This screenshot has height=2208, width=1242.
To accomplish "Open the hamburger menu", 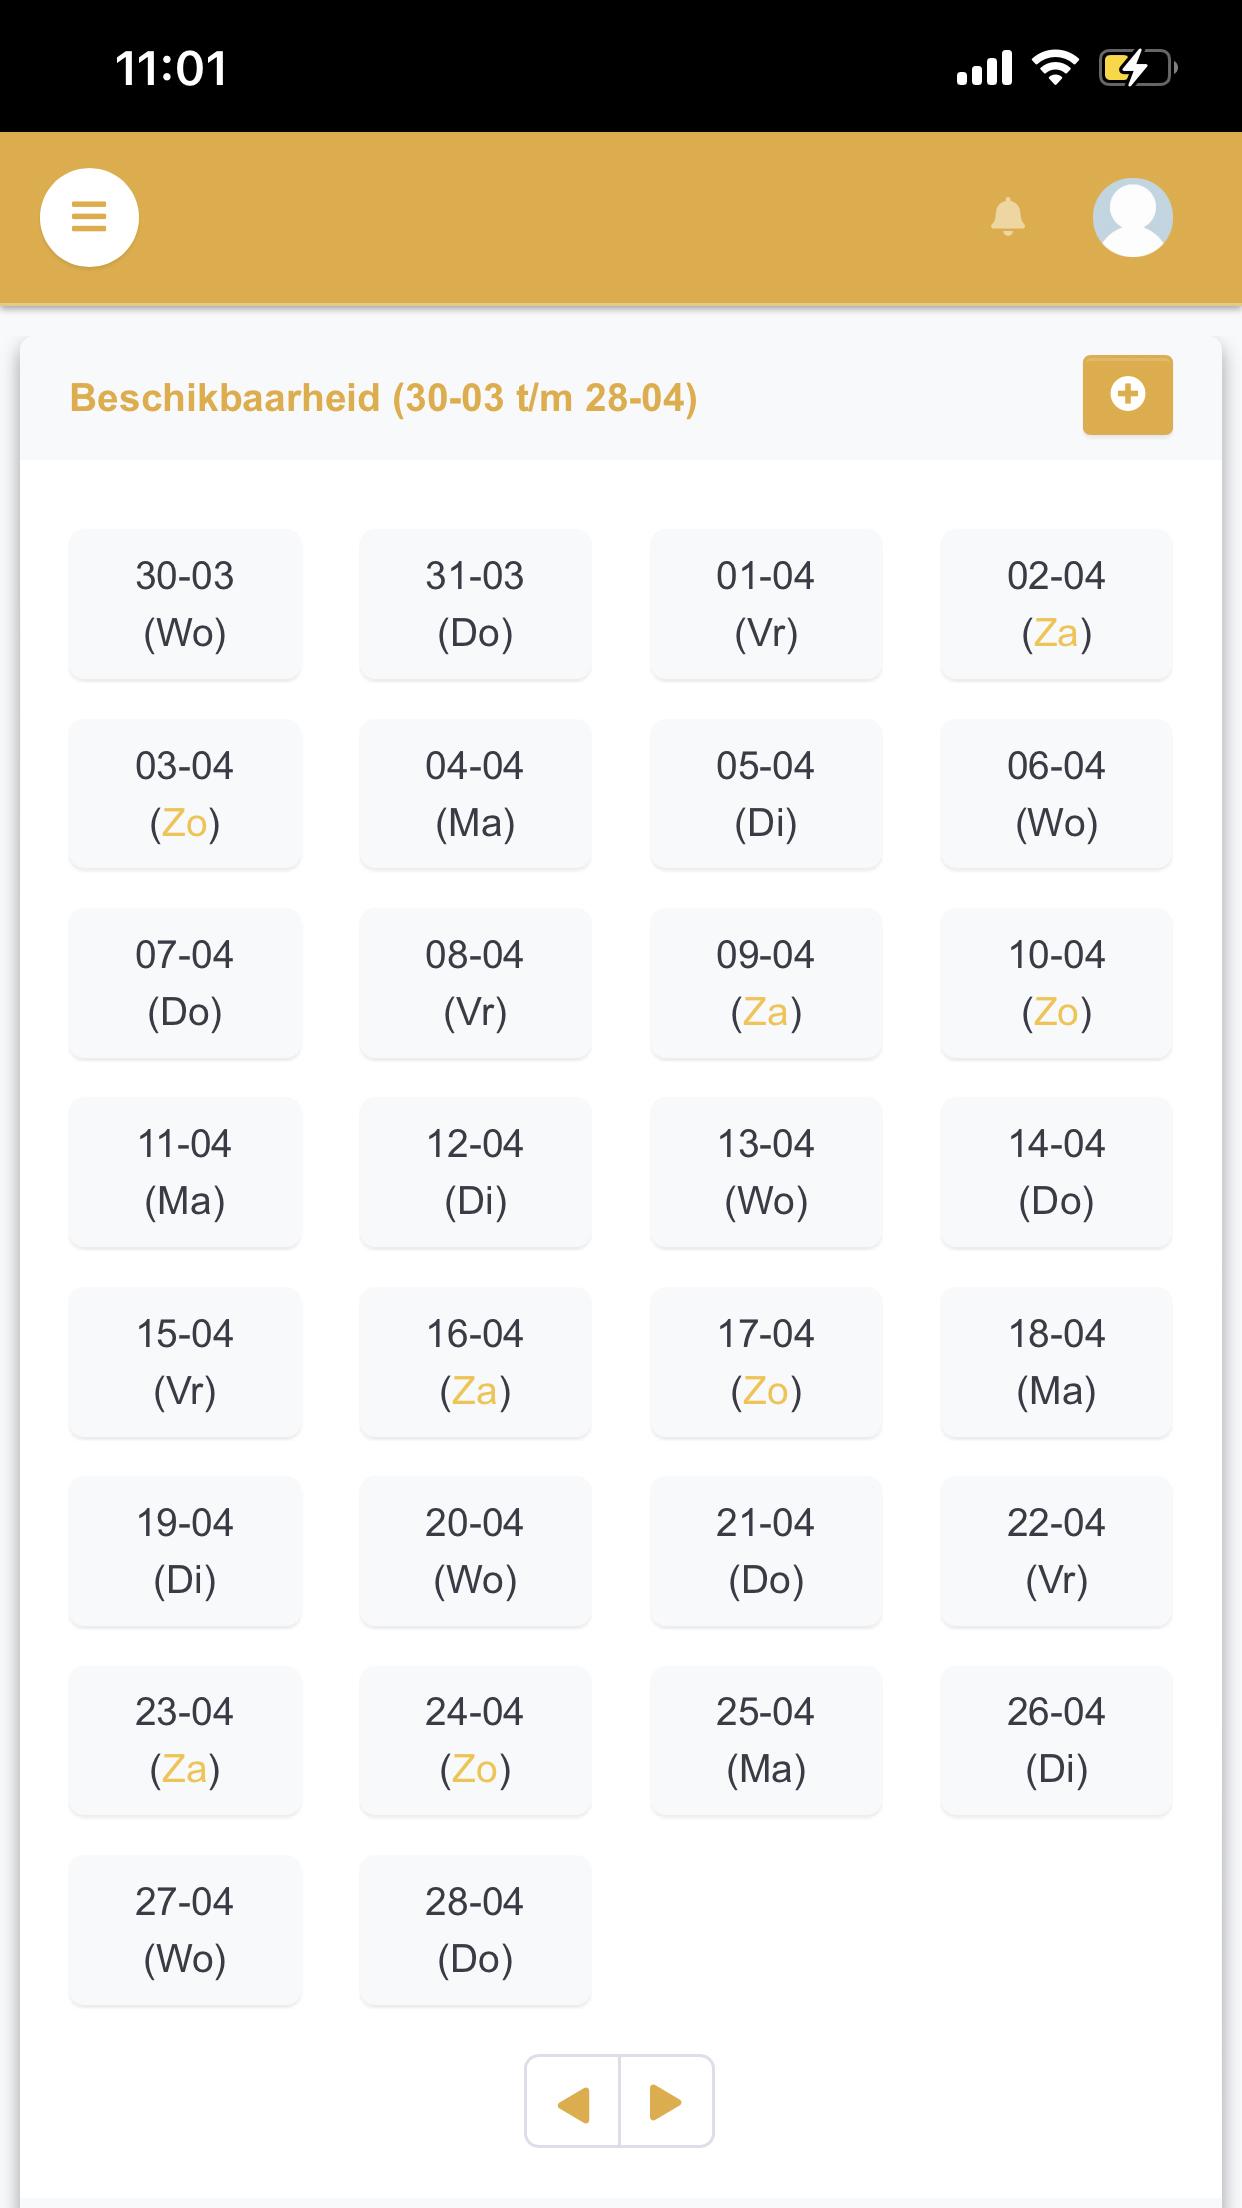I will coord(89,217).
